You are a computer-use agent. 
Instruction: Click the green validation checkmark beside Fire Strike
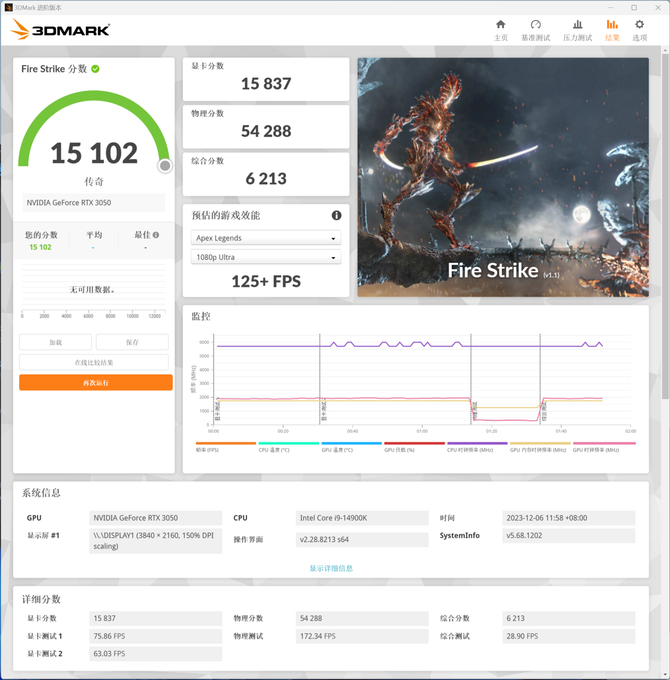96,69
